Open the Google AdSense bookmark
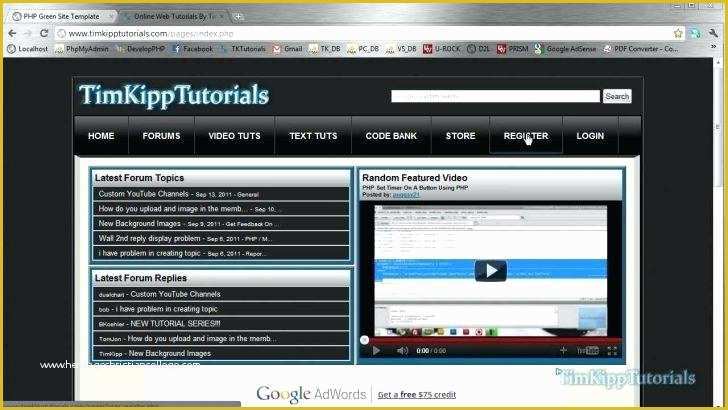Screen dimensions: 728x410 pyautogui.click(x=565, y=49)
